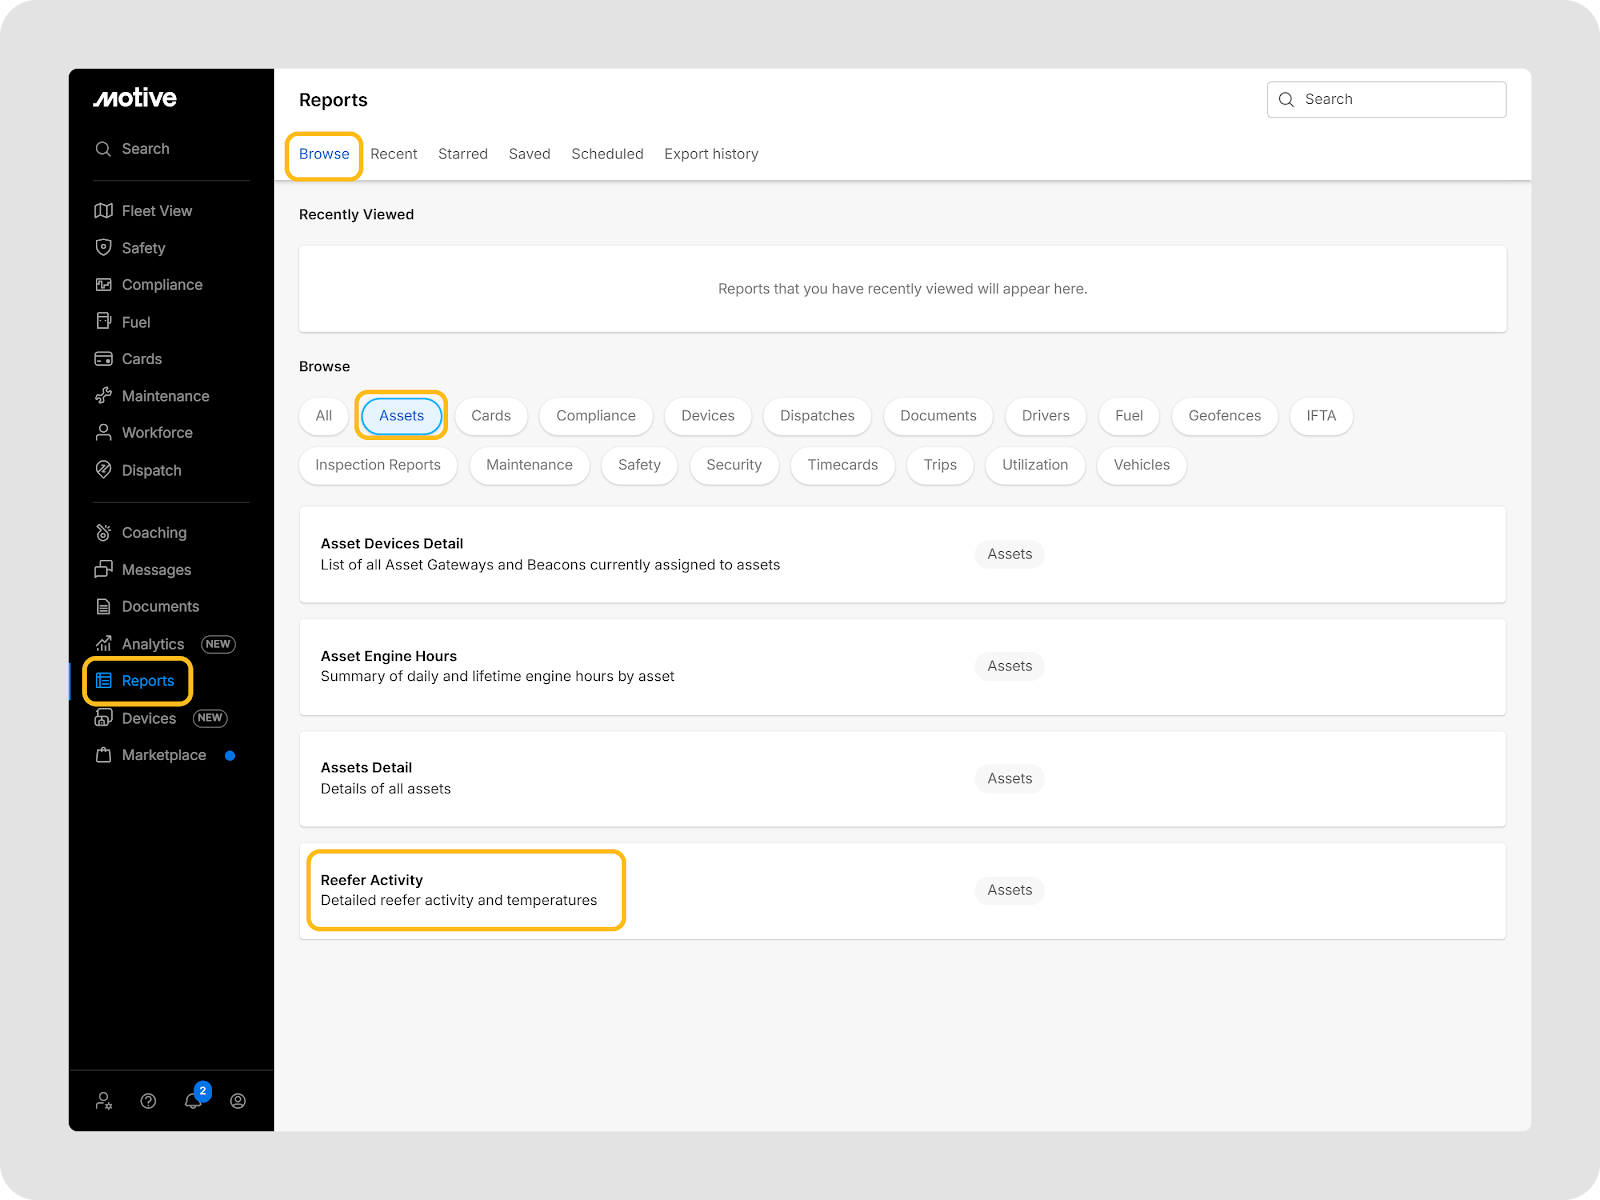Open admin settings person-gear icon

[104, 1101]
